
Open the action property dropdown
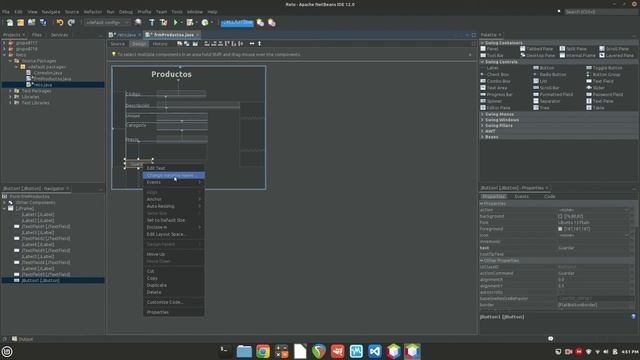pyautogui.click(x=627, y=210)
